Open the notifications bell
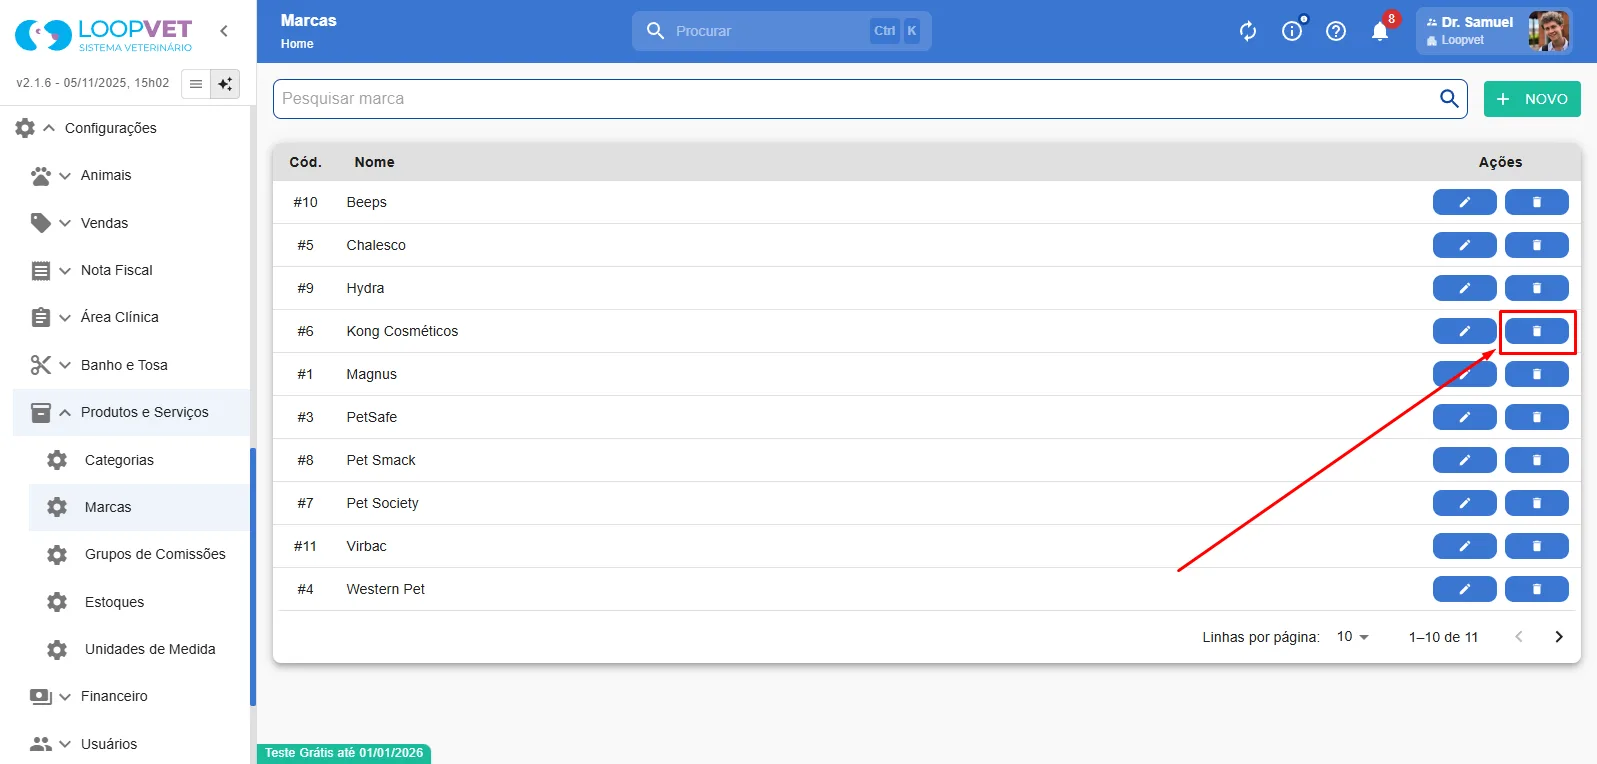The width and height of the screenshot is (1597, 764). tap(1380, 31)
